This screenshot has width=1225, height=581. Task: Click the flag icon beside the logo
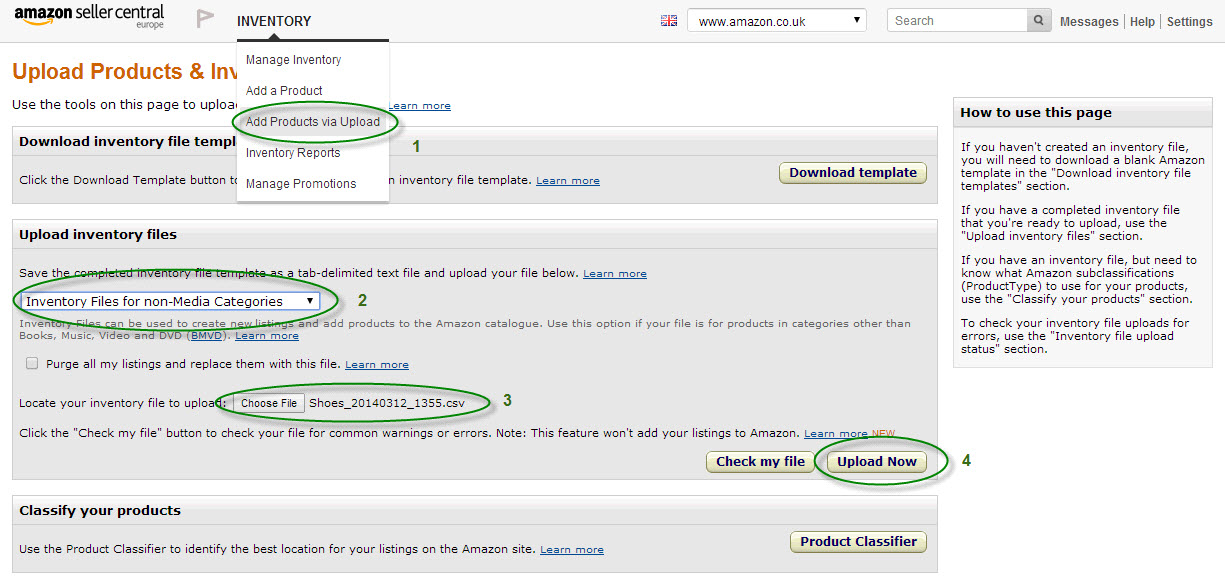(x=205, y=19)
